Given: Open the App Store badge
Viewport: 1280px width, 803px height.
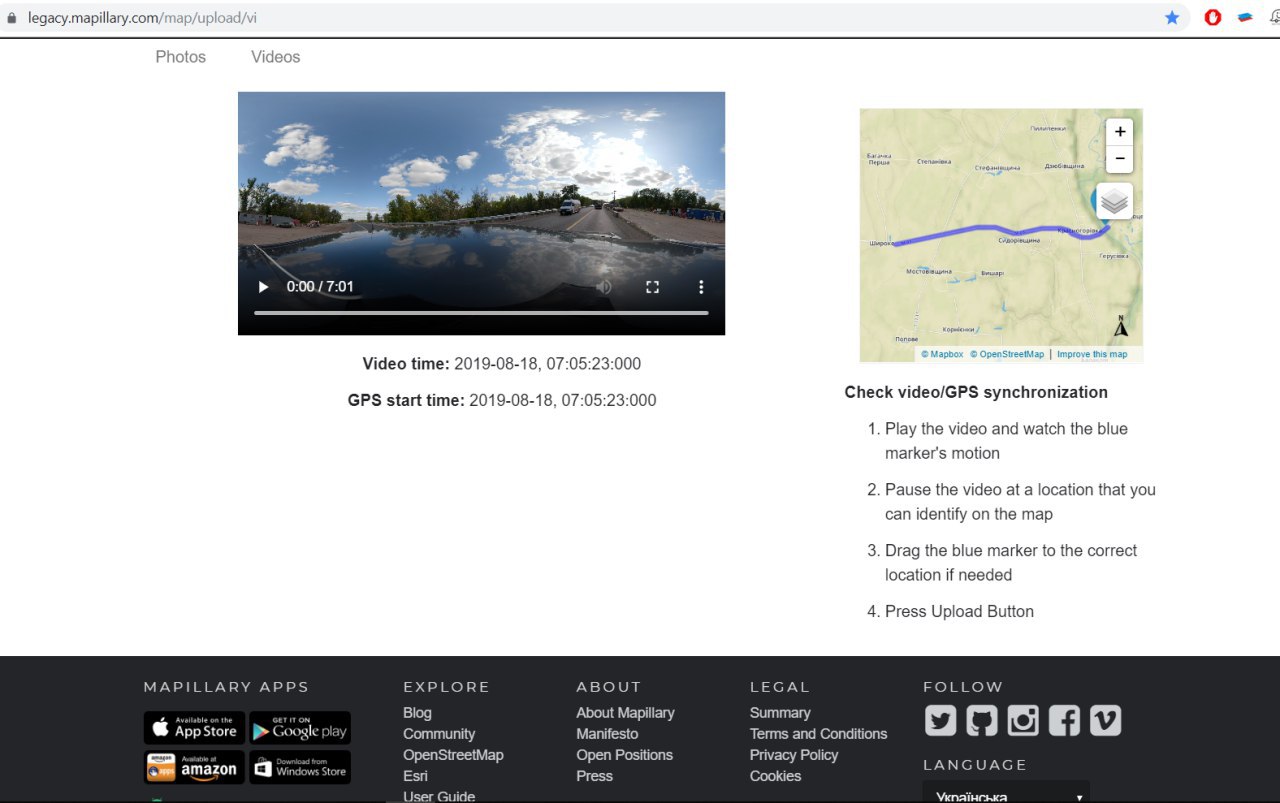Looking at the screenshot, I should coord(194,727).
